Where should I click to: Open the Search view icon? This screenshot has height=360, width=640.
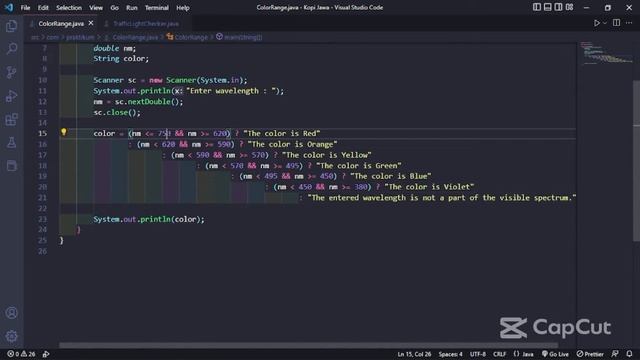coord(11,49)
